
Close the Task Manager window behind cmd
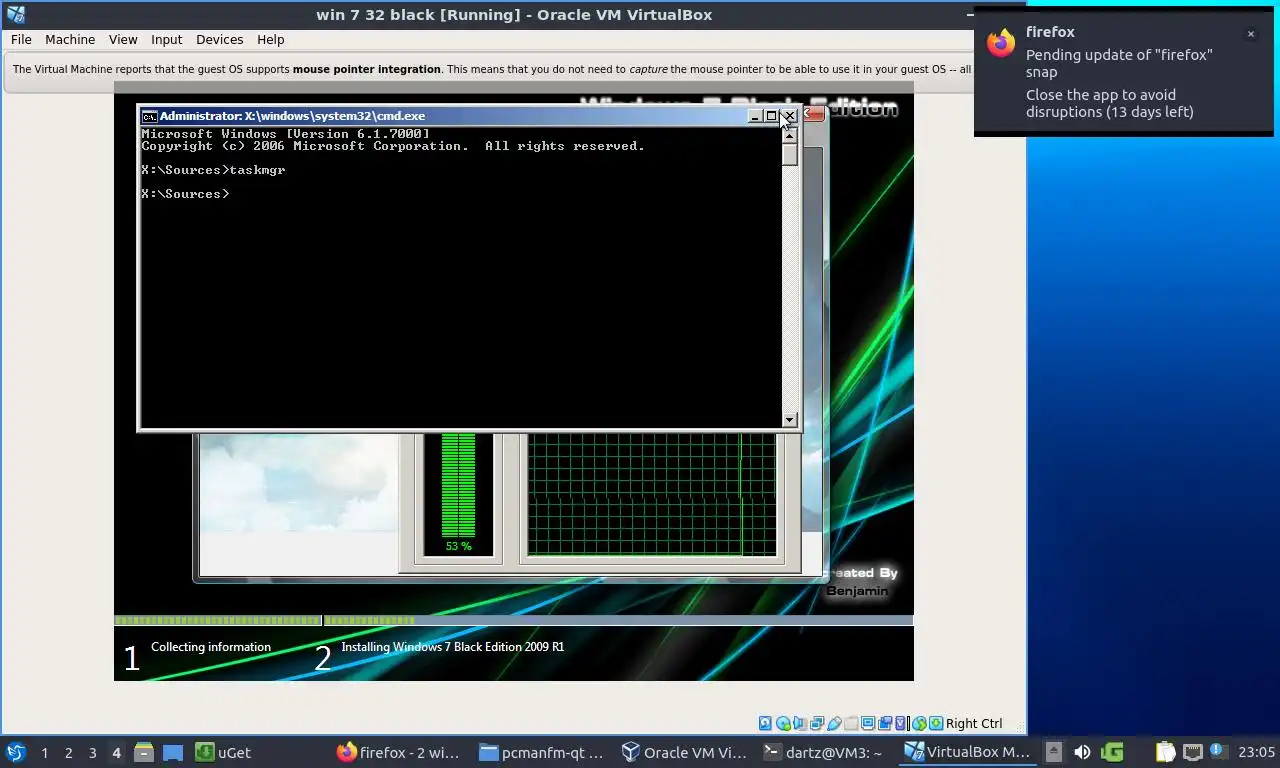tap(813, 114)
